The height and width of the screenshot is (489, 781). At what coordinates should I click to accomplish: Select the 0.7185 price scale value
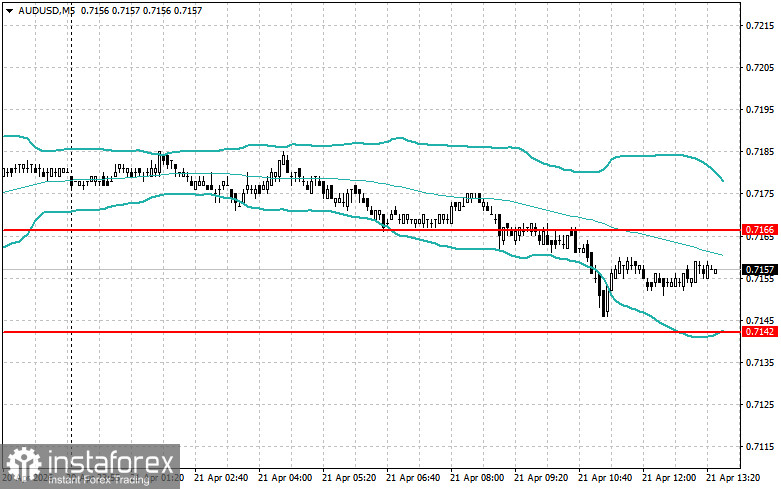[760, 151]
